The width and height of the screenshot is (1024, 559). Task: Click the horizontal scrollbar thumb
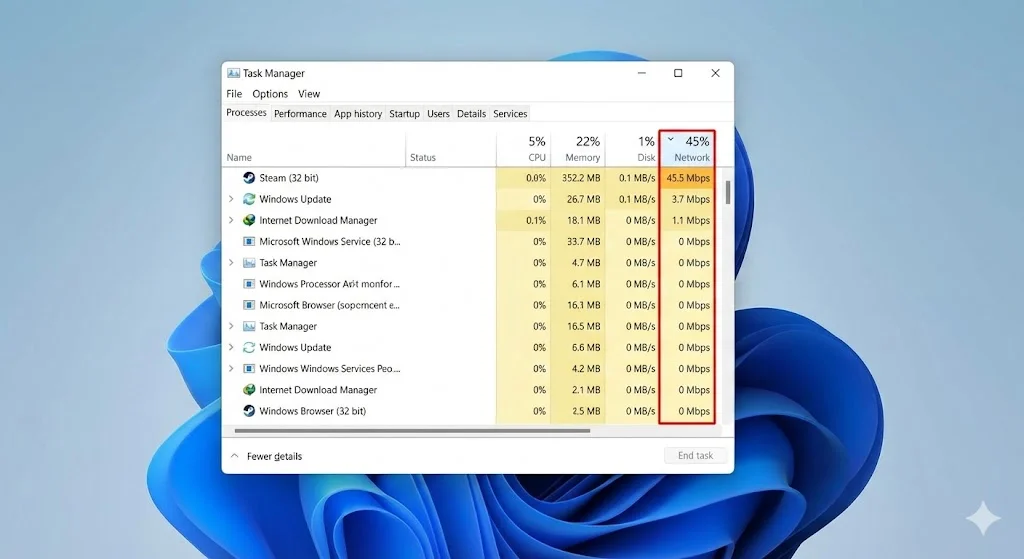coord(412,430)
